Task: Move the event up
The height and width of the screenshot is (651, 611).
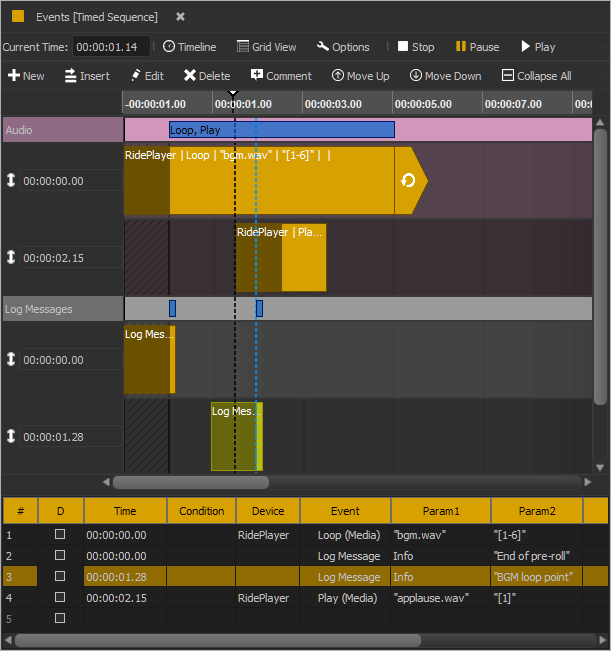Action: [x=338, y=76]
